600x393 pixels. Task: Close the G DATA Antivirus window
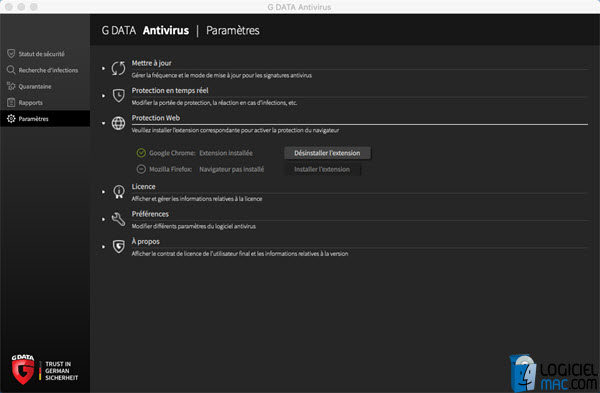(8, 7)
